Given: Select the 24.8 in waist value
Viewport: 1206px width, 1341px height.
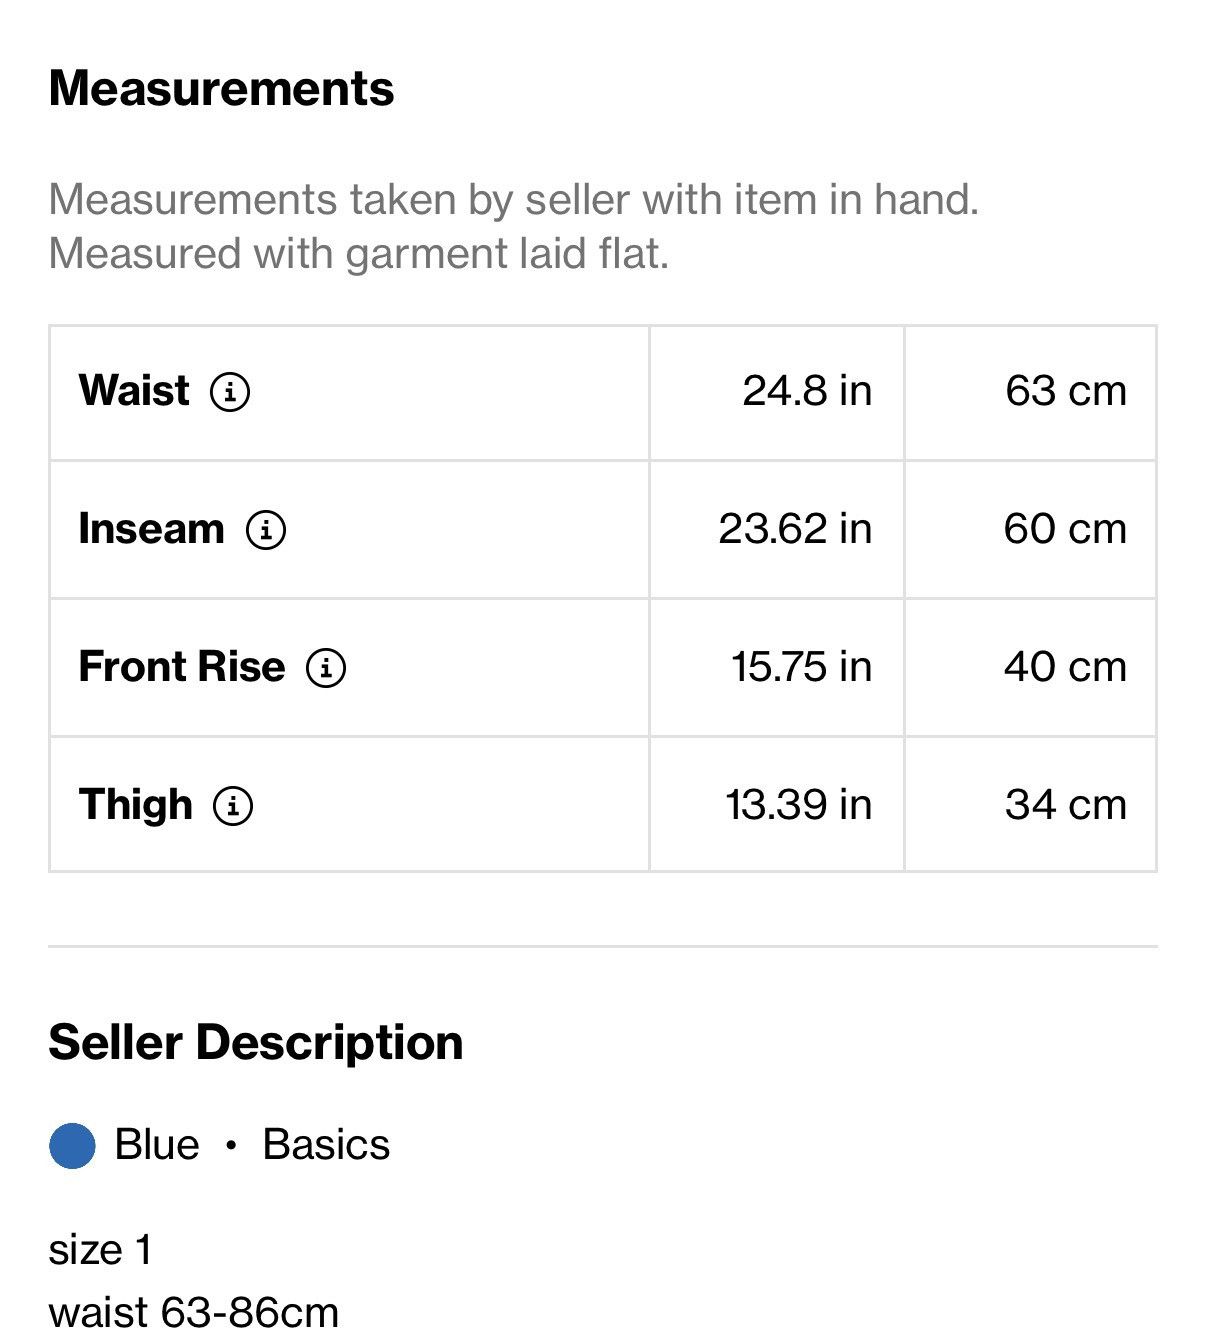Looking at the screenshot, I should (x=807, y=390).
